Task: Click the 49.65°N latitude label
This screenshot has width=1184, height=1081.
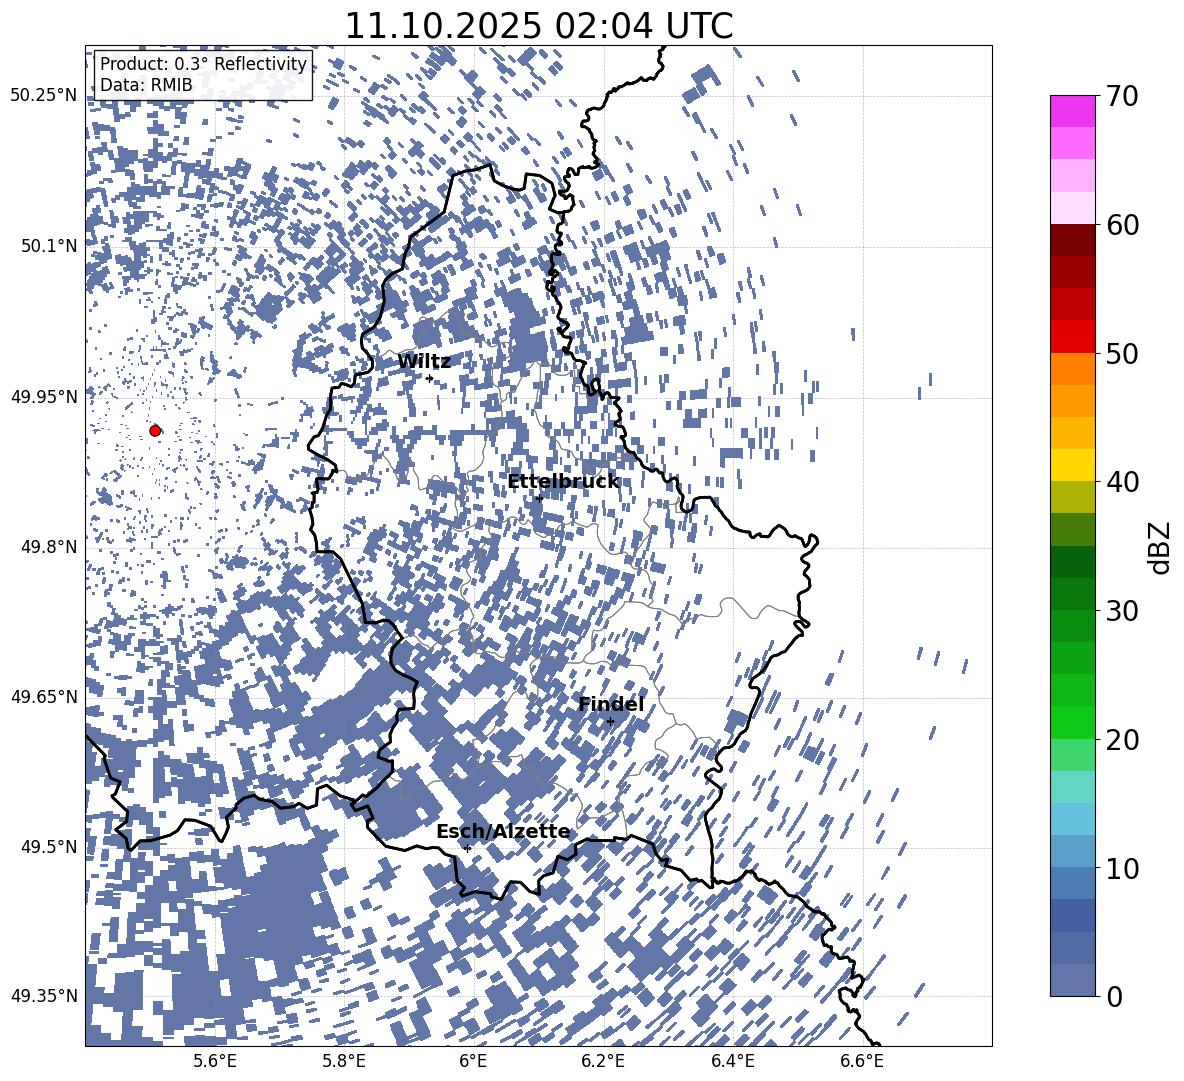Action: click(x=44, y=696)
